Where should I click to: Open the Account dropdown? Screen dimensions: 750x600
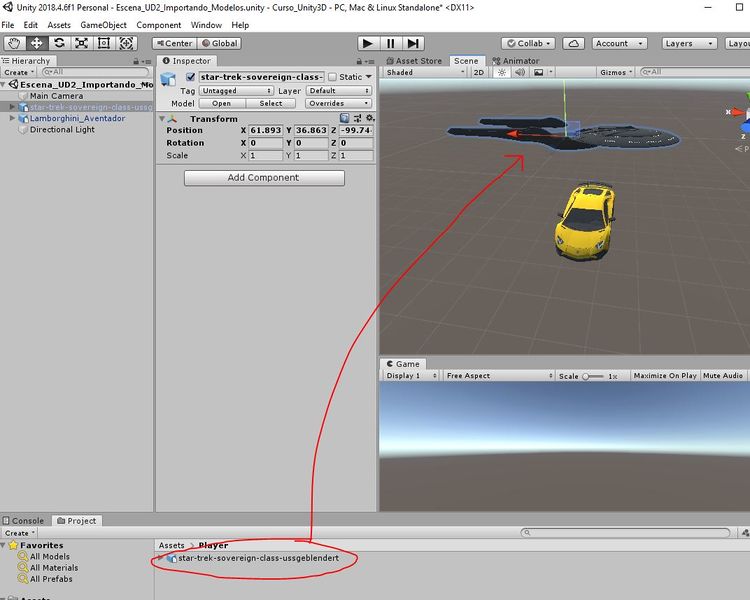coord(619,44)
